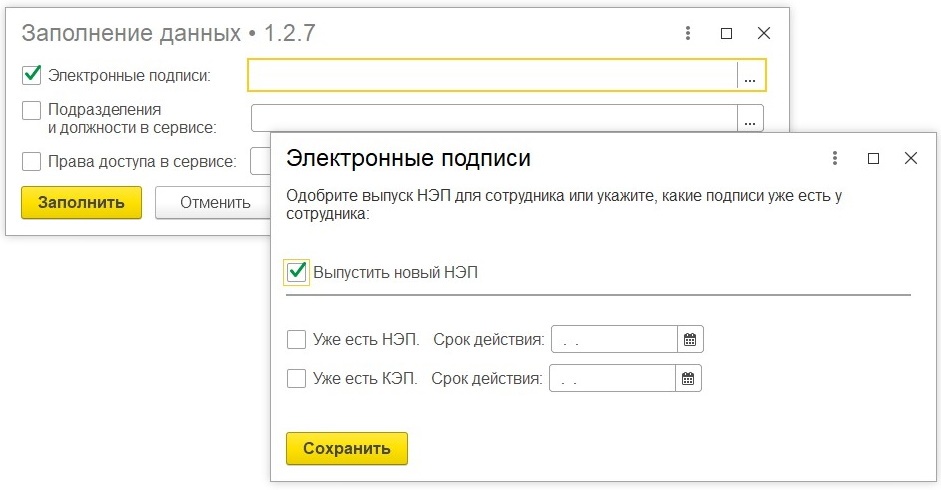
Task: Open calendar picker for НЭП validity date
Action: click(x=690, y=339)
